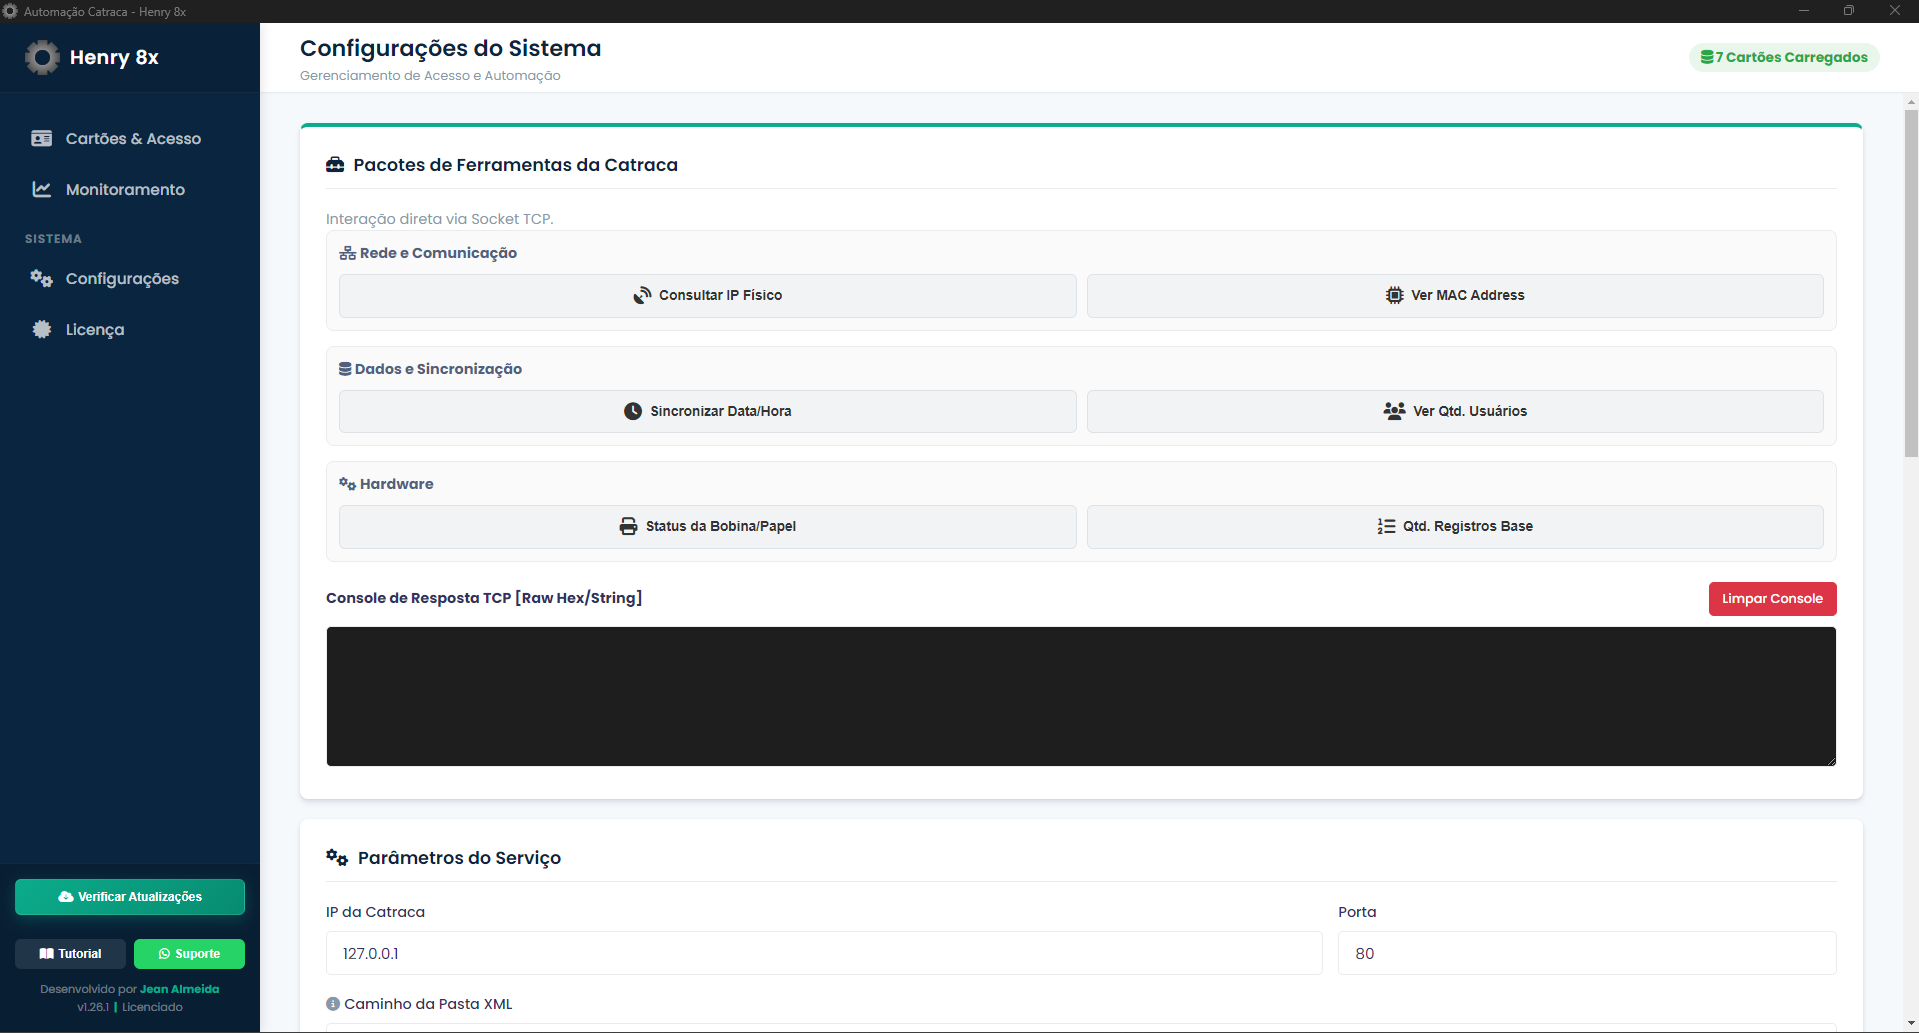Click the 'v1.26.1 | Licenciado' version text
The height and width of the screenshot is (1033, 1919).
130,1007
